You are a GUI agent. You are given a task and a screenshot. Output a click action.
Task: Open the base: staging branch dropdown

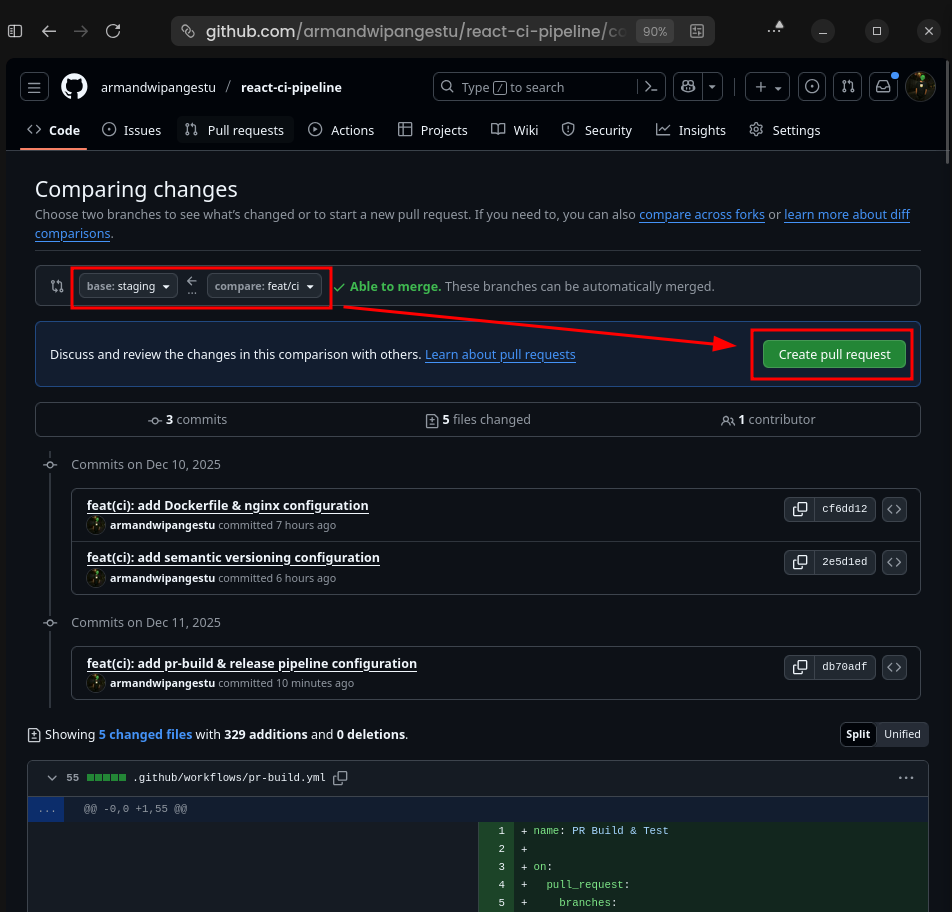(x=128, y=286)
